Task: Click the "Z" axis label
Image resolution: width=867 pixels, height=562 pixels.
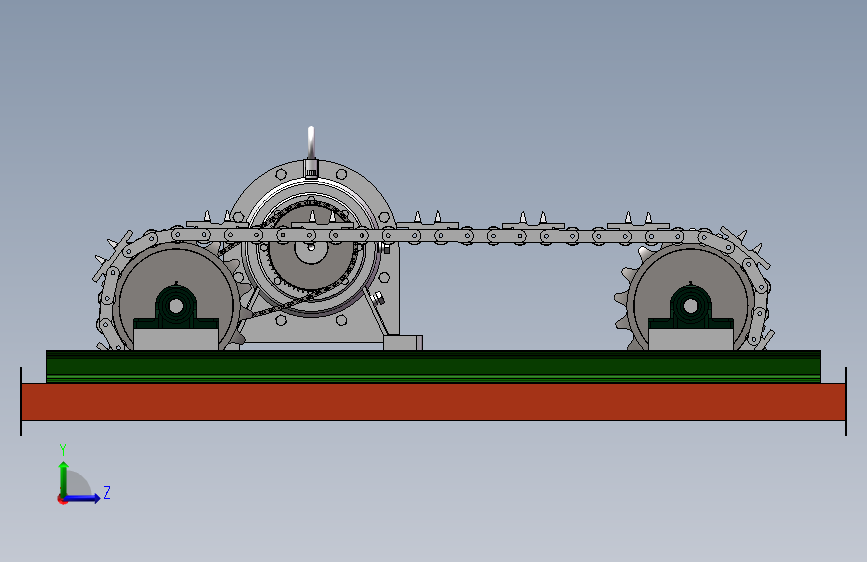Action: click(x=107, y=492)
